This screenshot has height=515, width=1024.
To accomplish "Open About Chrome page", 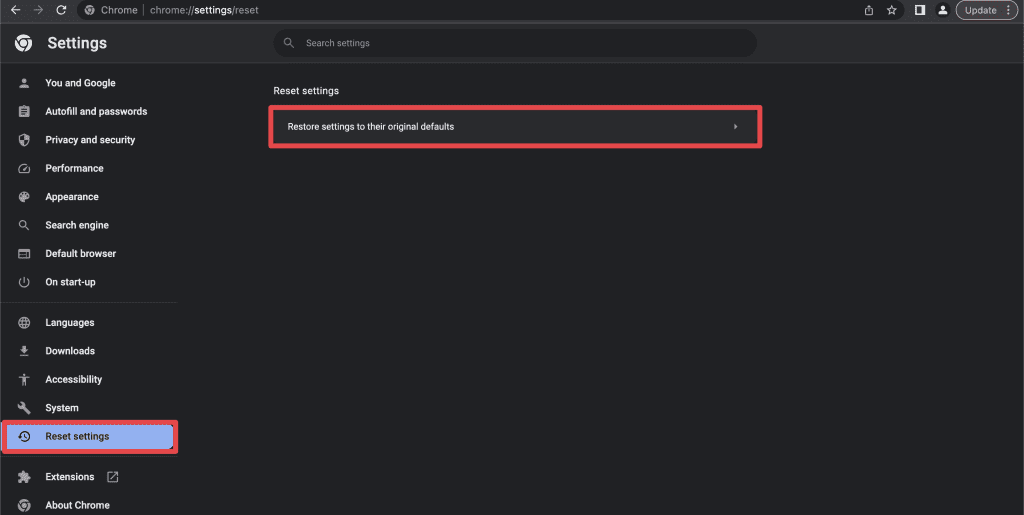I will pos(77,505).
